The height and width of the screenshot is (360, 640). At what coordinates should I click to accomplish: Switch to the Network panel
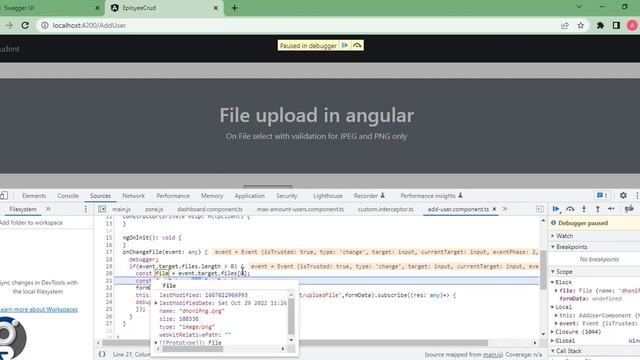133,196
